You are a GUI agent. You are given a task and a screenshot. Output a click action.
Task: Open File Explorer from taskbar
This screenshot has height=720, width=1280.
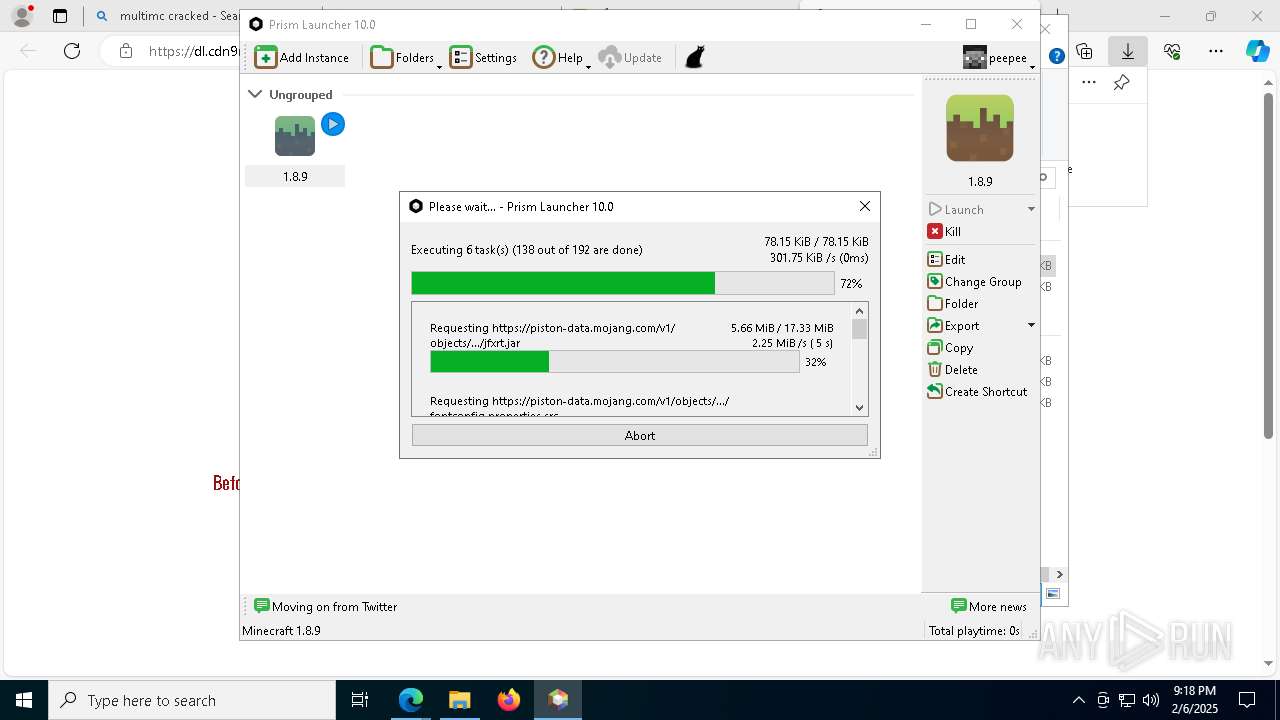point(459,700)
